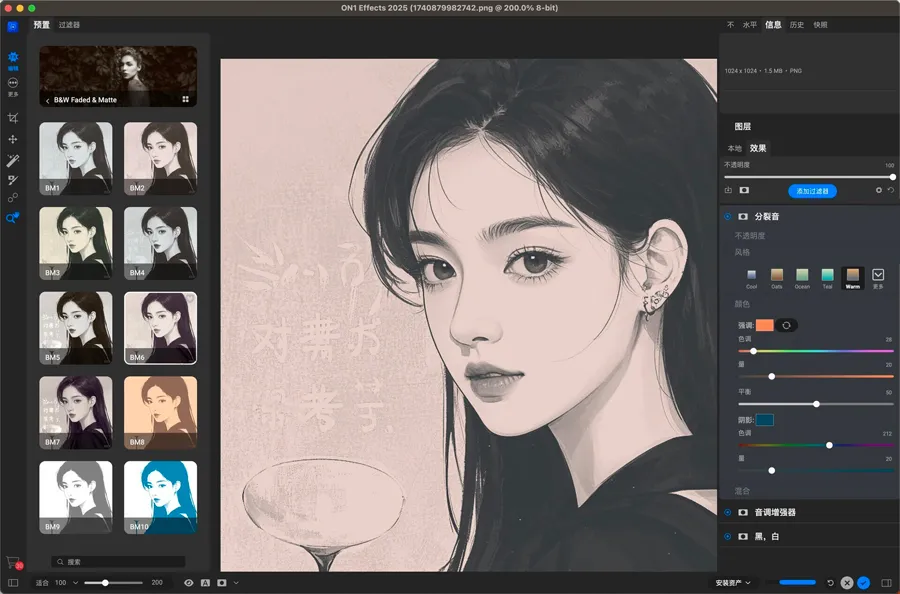Image resolution: width=900 pixels, height=594 pixels.
Task: Select the Crop tool in left toolbar
Action: pos(13,118)
